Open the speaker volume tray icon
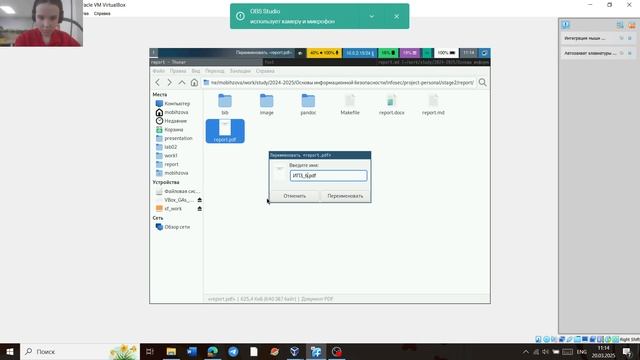640x360 pixels. click(546, 351)
